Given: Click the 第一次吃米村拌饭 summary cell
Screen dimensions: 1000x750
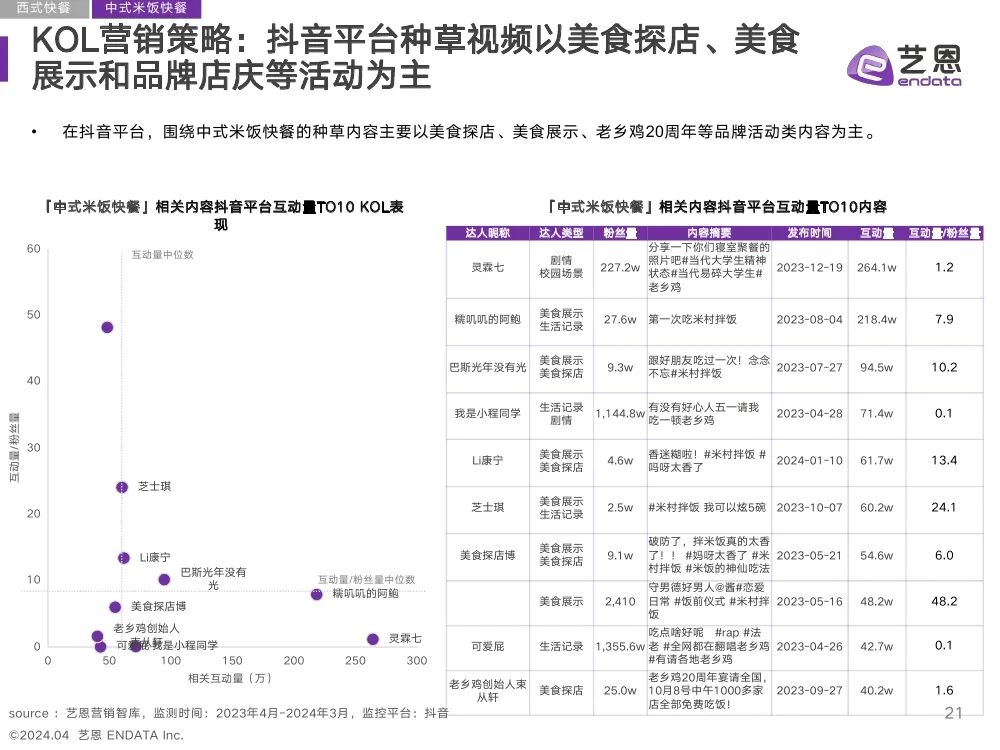Looking at the screenshot, I should pyautogui.click(x=709, y=320).
